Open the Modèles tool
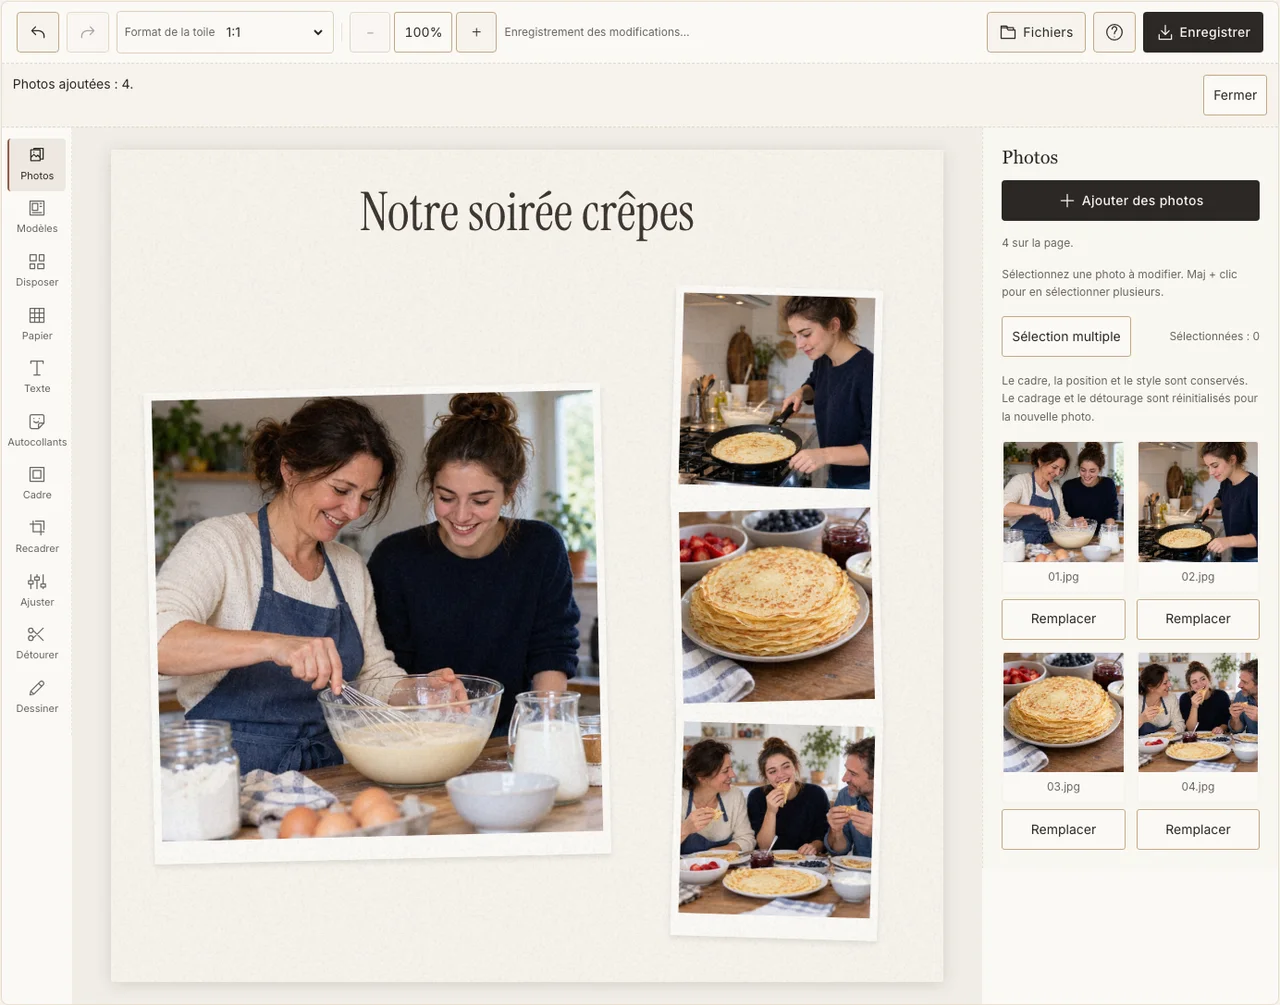1280x1005 pixels. tap(37, 217)
